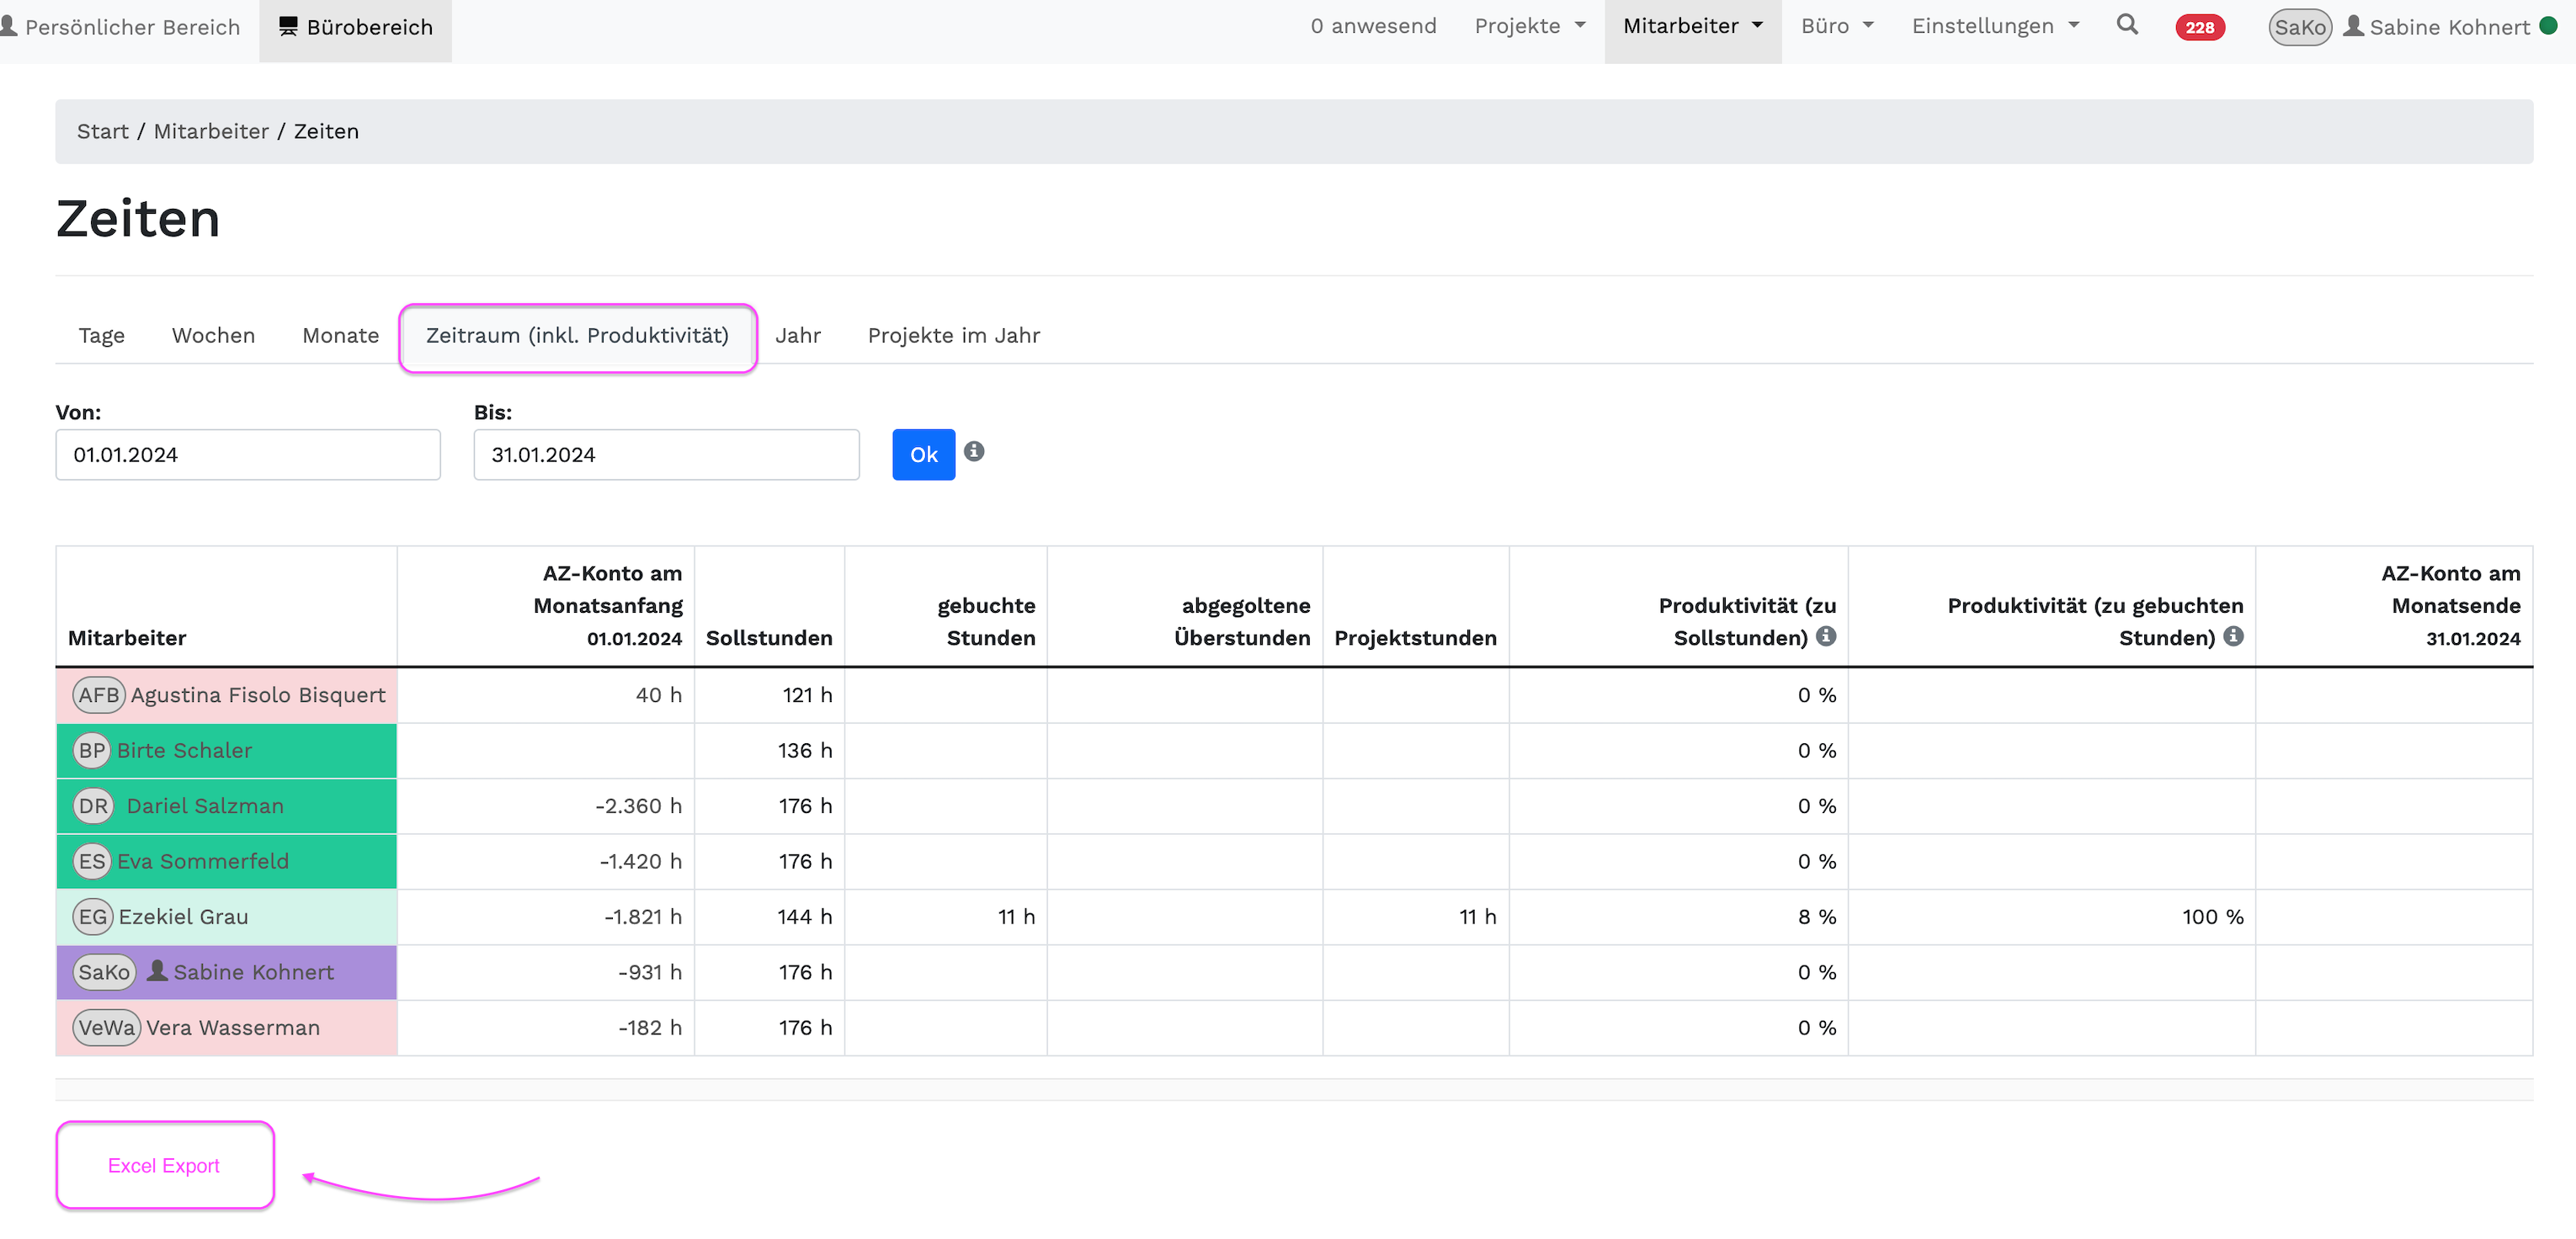The width and height of the screenshot is (2576, 1239).
Task: Go to Mitarbeiter in the breadcrumb
Action: coord(211,132)
